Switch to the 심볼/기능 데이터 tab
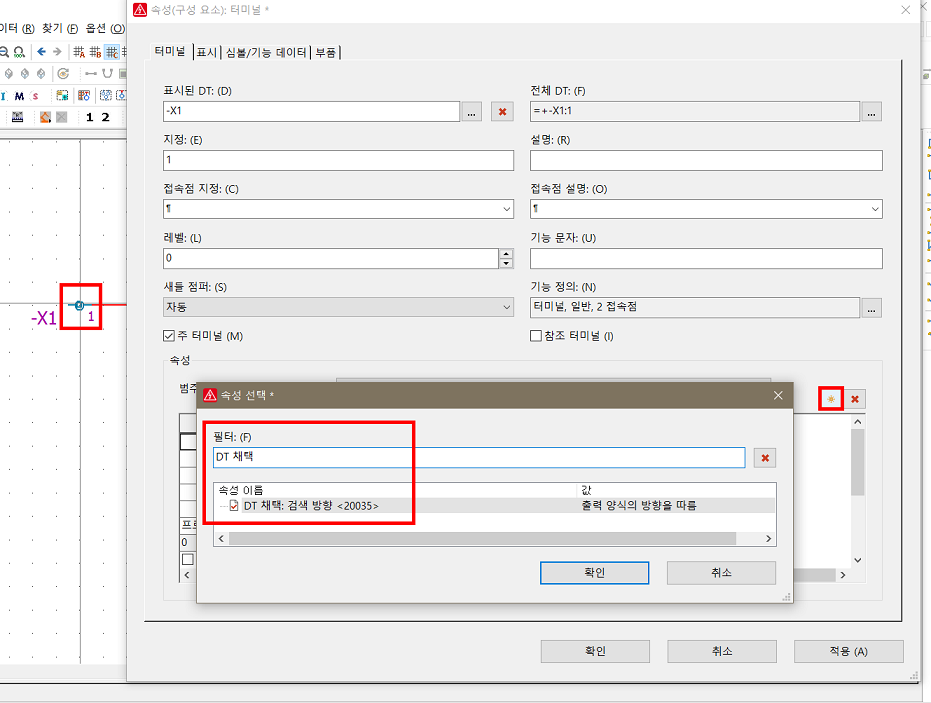 click(x=266, y=52)
